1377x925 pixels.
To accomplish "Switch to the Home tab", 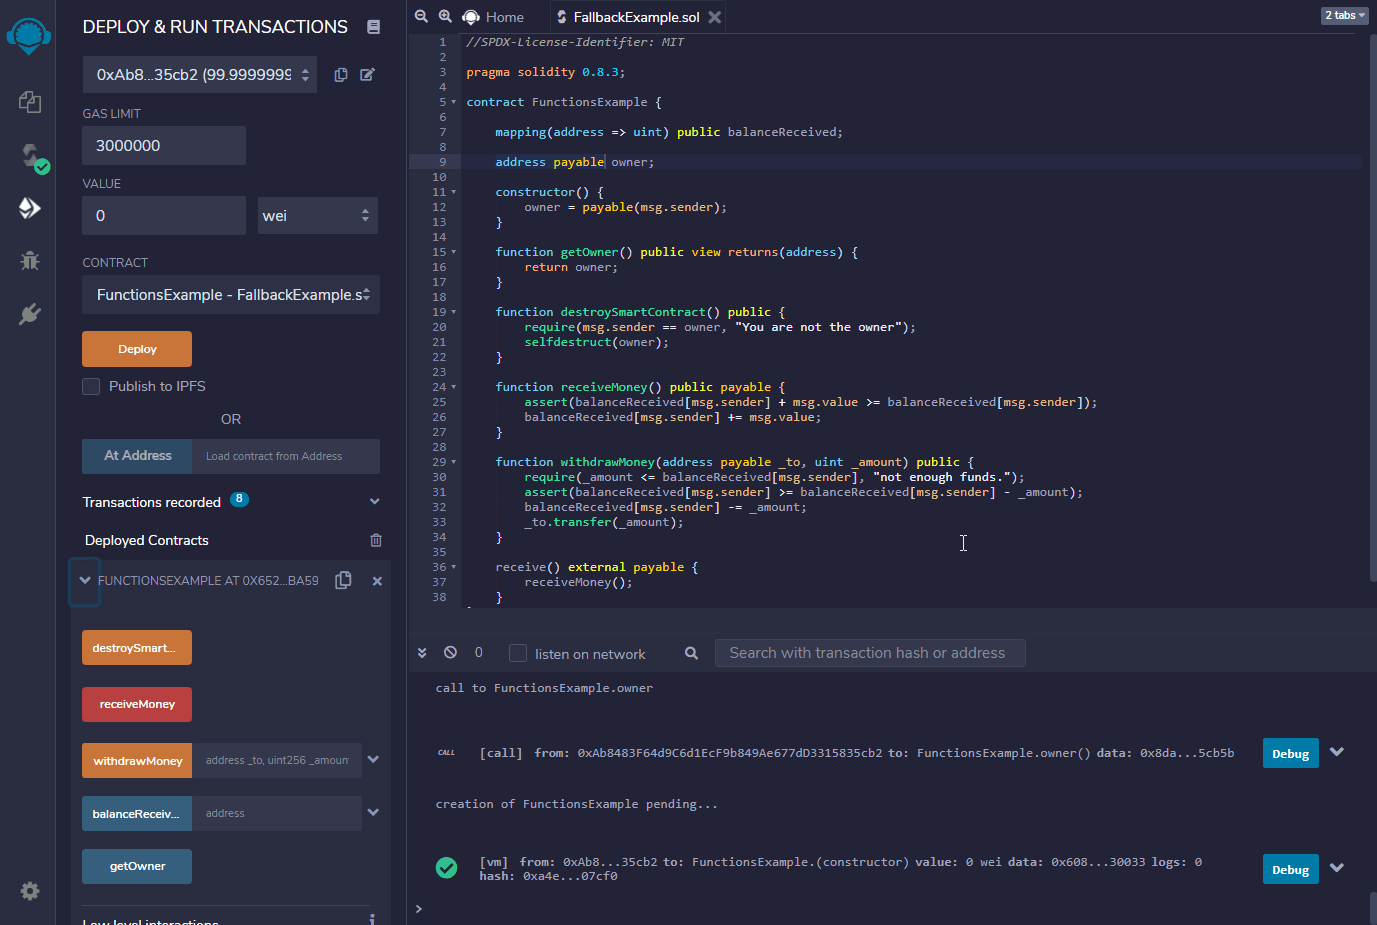I will pyautogui.click(x=495, y=17).
